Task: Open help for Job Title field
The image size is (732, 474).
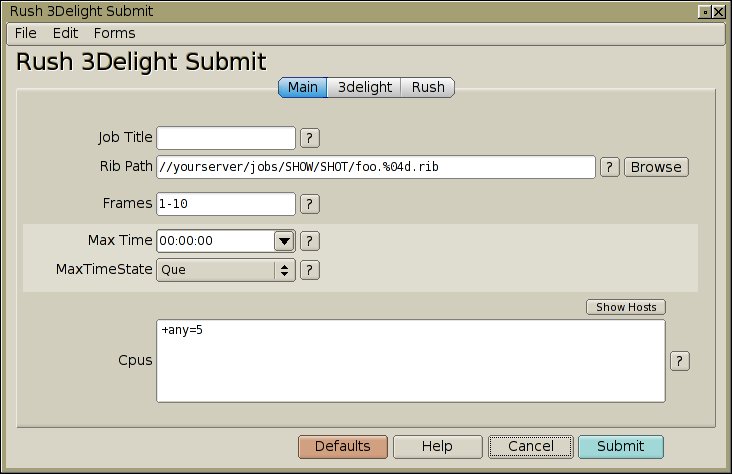Action: [x=310, y=138]
